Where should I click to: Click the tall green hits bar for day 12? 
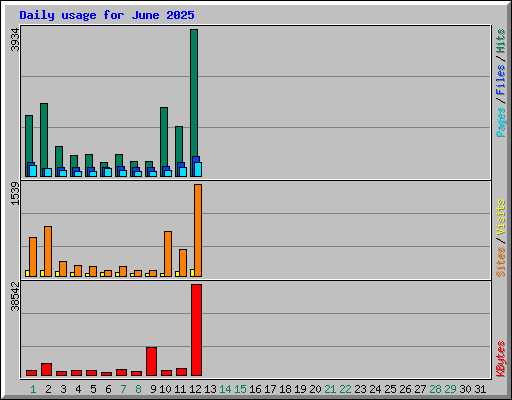194,93
